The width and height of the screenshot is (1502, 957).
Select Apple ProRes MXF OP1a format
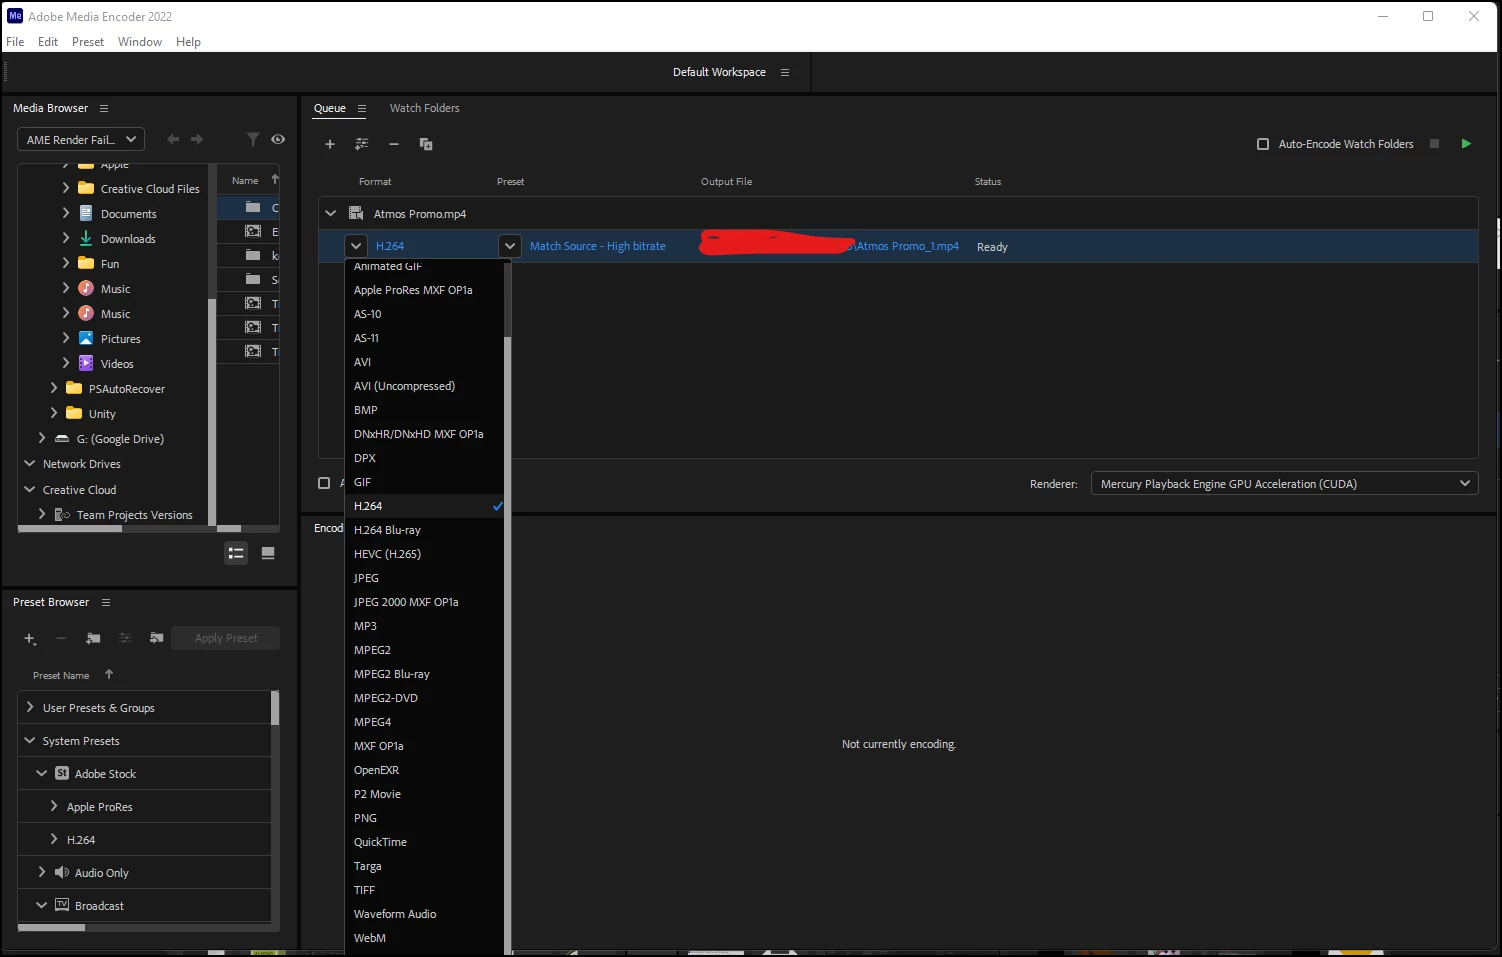[x=424, y=290]
